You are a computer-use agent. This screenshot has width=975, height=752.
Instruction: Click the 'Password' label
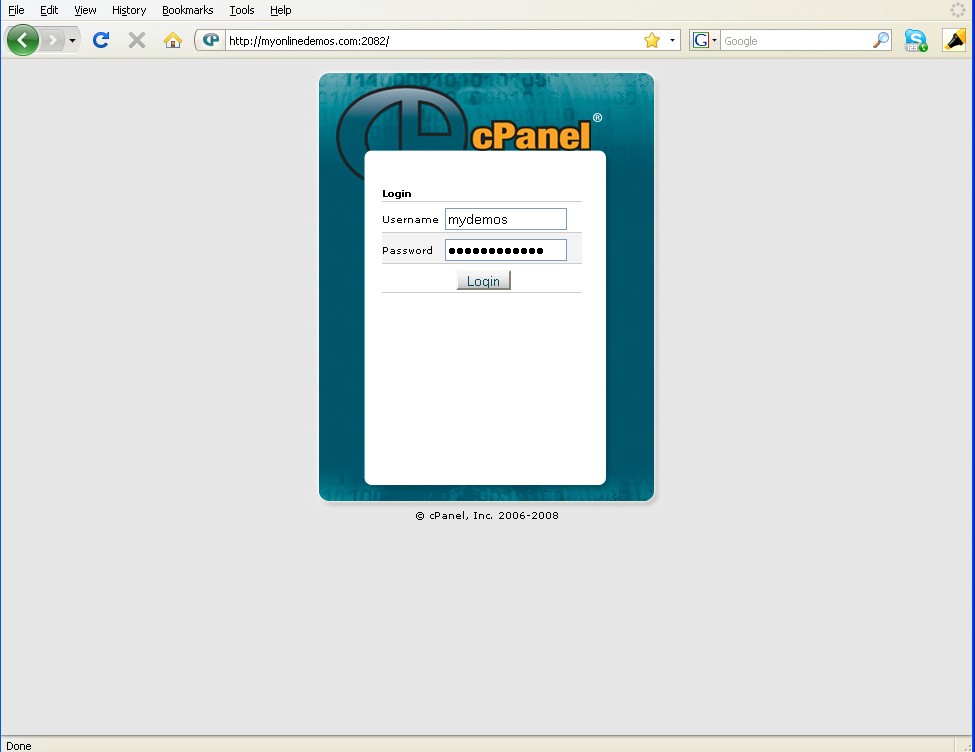(x=407, y=251)
